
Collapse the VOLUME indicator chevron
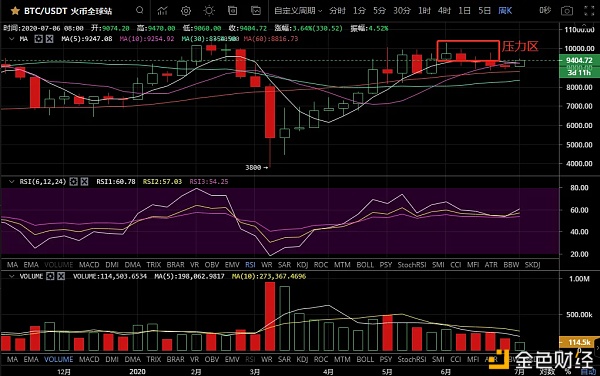[x=11, y=276]
